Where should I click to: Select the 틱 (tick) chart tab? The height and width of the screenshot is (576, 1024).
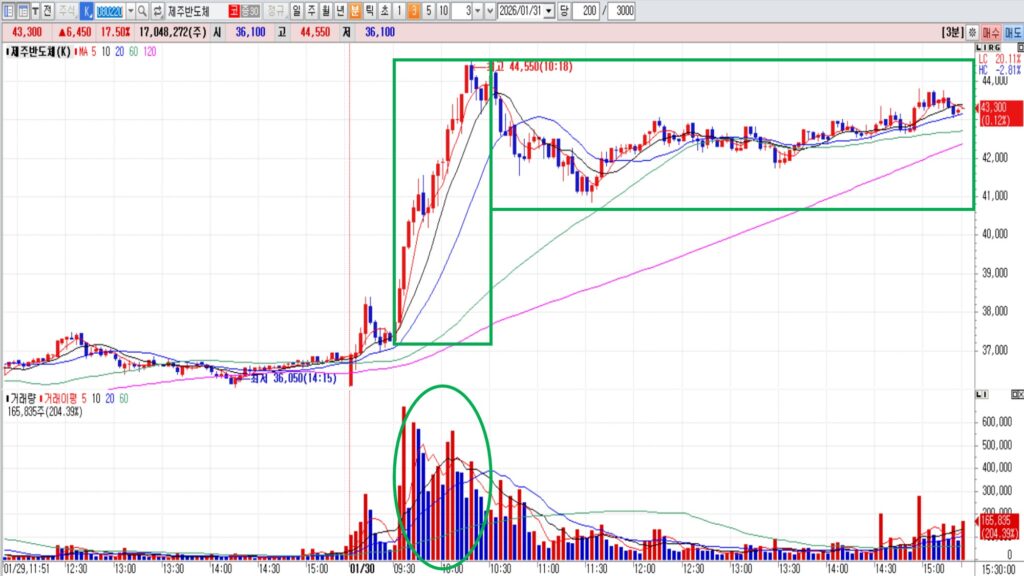369,10
